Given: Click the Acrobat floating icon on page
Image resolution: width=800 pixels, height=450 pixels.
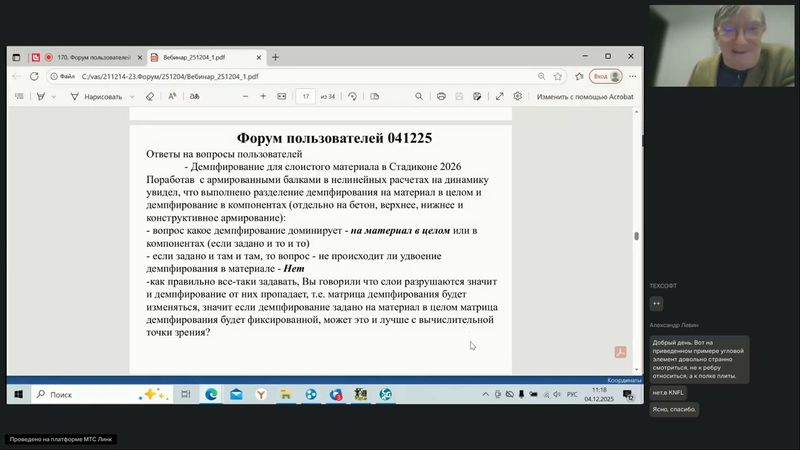Looking at the screenshot, I should 620,352.
